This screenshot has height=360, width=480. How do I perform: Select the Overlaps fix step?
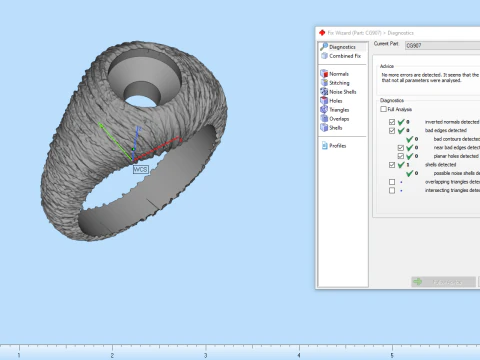click(335, 119)
